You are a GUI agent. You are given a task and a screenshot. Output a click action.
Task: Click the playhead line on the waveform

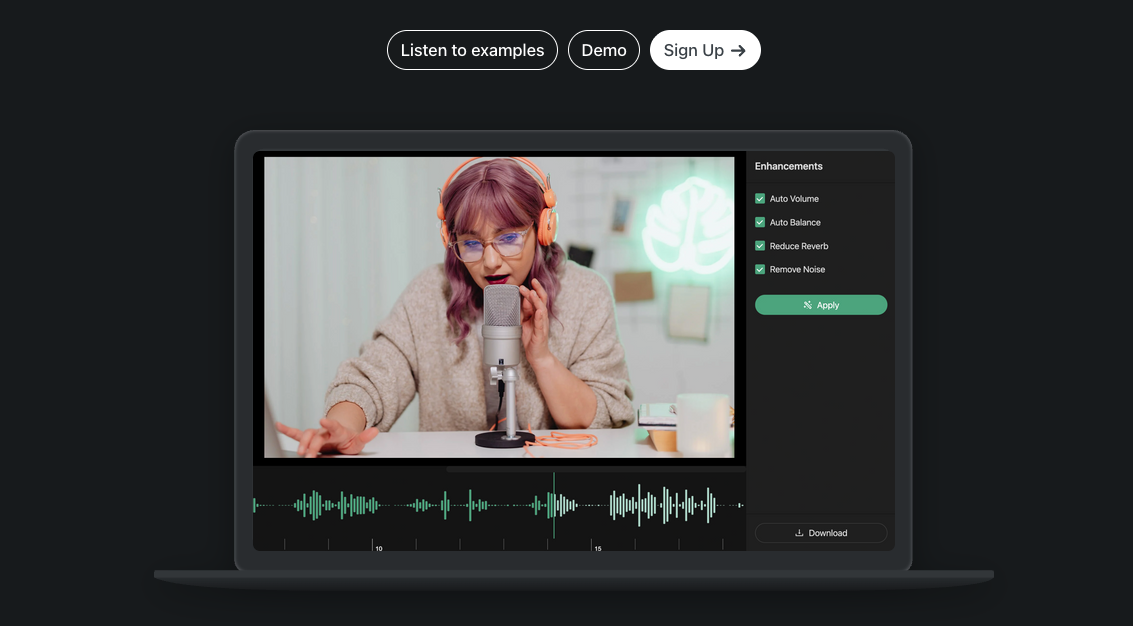pos(554,505)
